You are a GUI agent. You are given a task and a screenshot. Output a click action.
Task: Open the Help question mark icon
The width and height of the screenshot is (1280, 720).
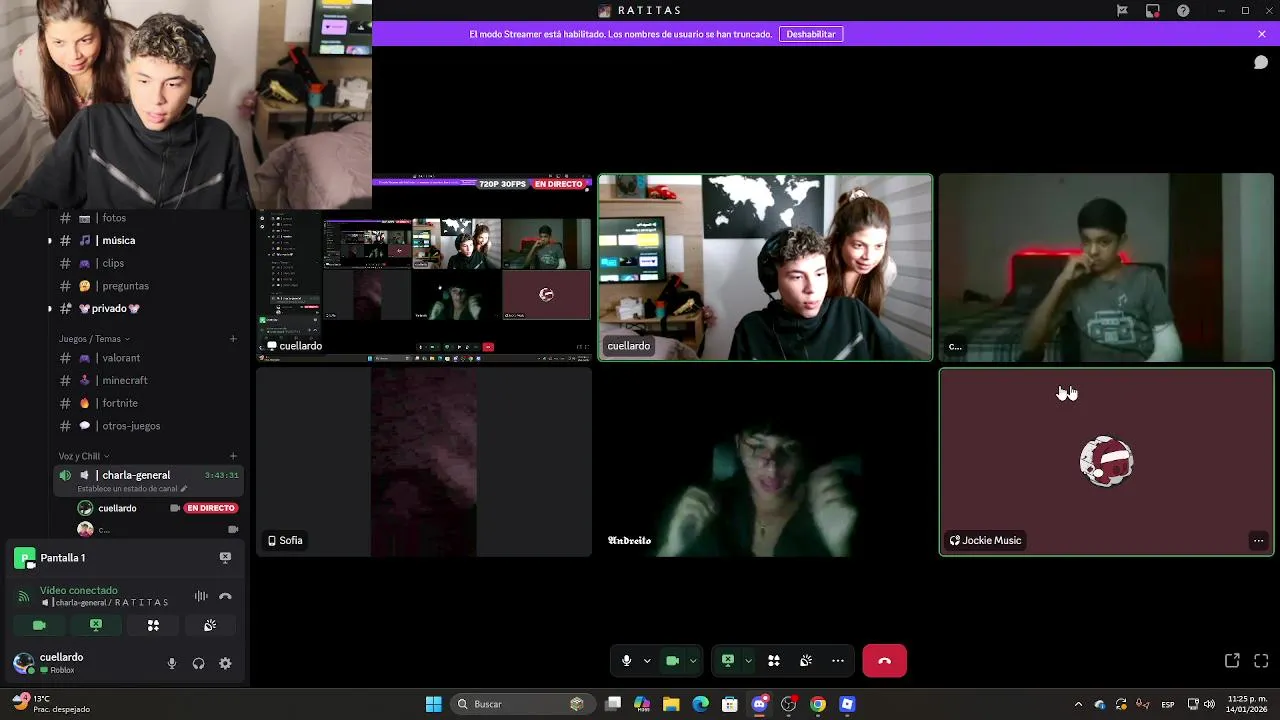[1184, 11]
